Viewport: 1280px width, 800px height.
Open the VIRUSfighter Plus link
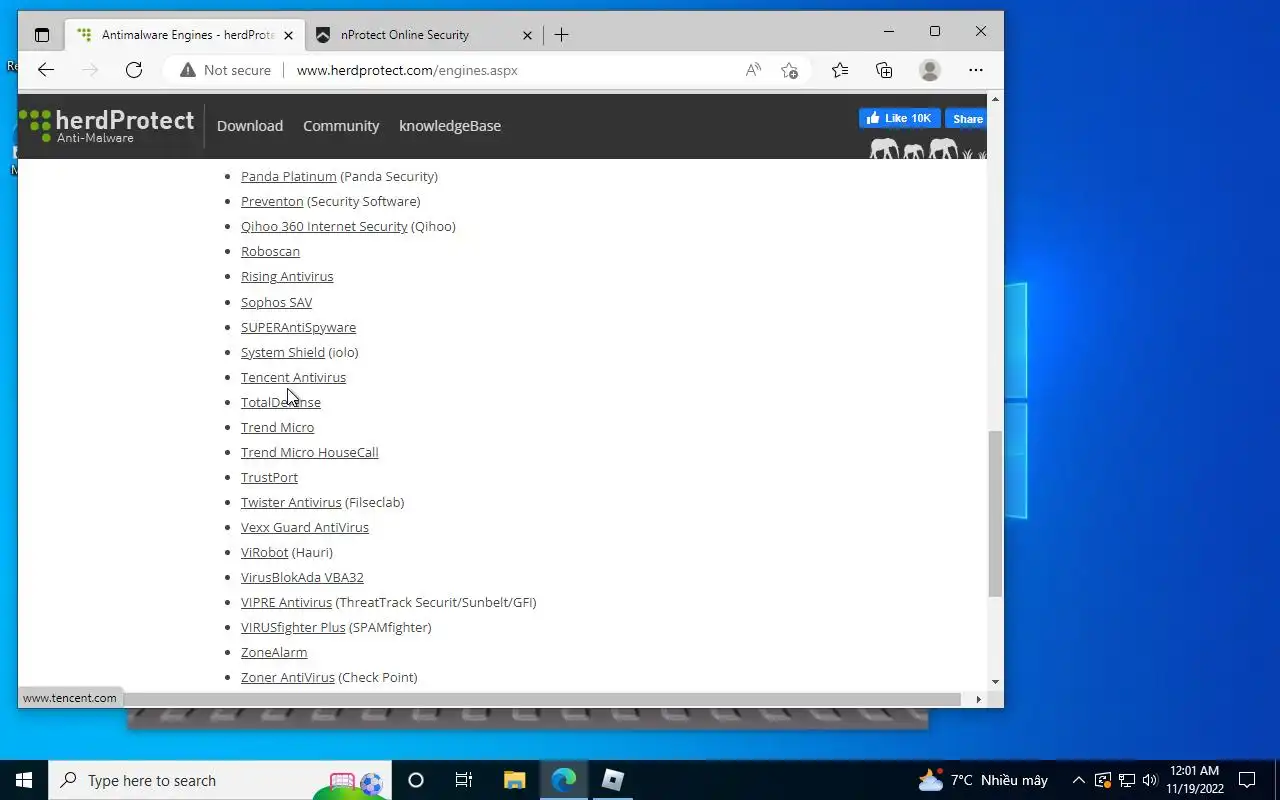tap(293, 627)
